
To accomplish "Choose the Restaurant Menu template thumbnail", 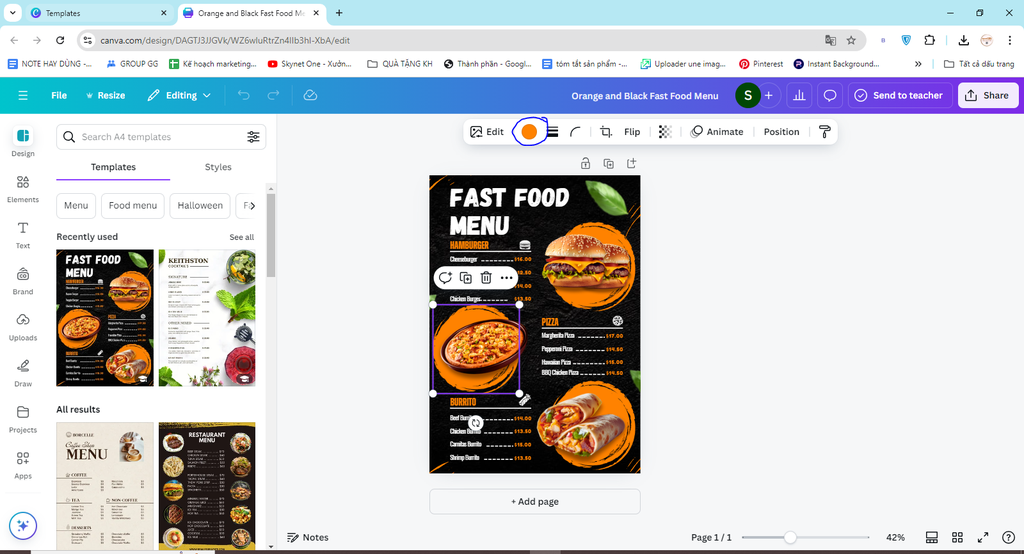I will click(207, 485).
